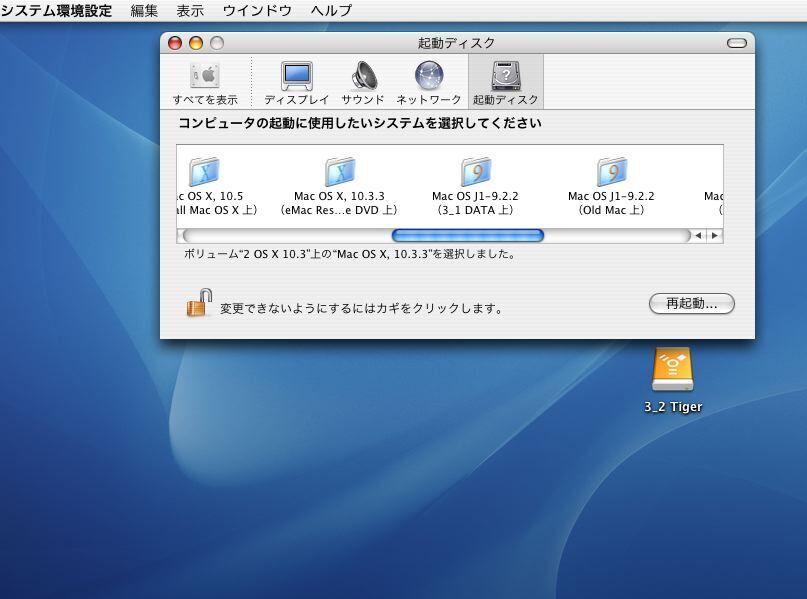807x599 pixels.
Task: Open the Edit (編集) menu
Action: coord(144,10)
